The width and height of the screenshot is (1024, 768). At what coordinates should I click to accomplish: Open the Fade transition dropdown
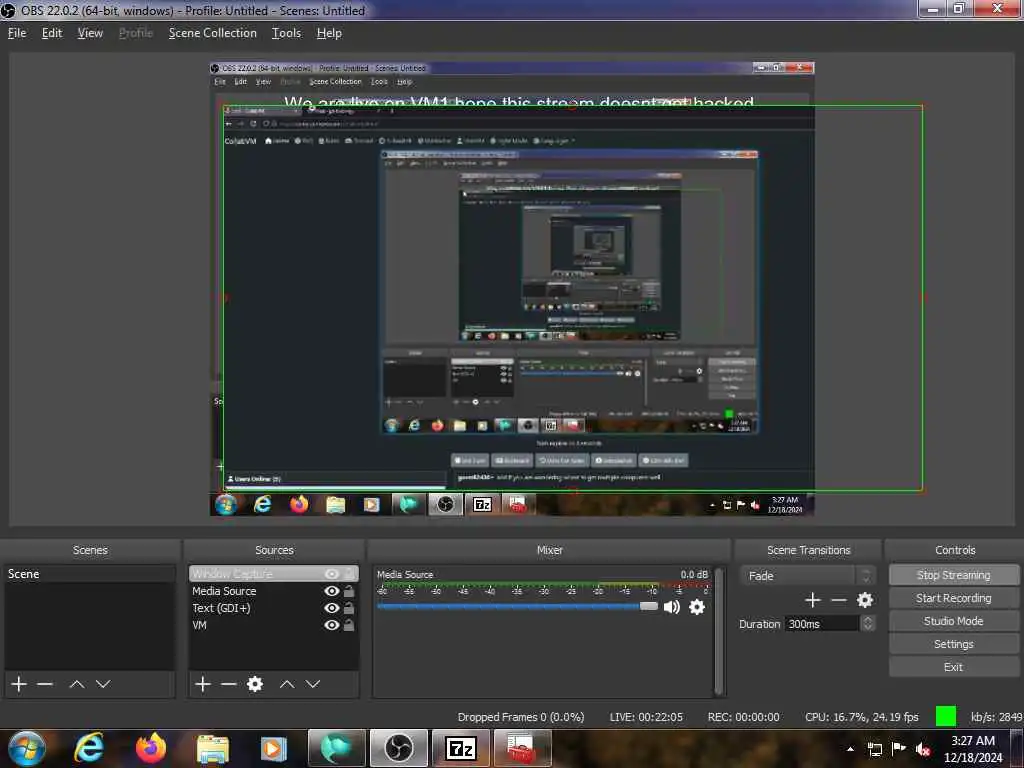(x=807, y=576)
